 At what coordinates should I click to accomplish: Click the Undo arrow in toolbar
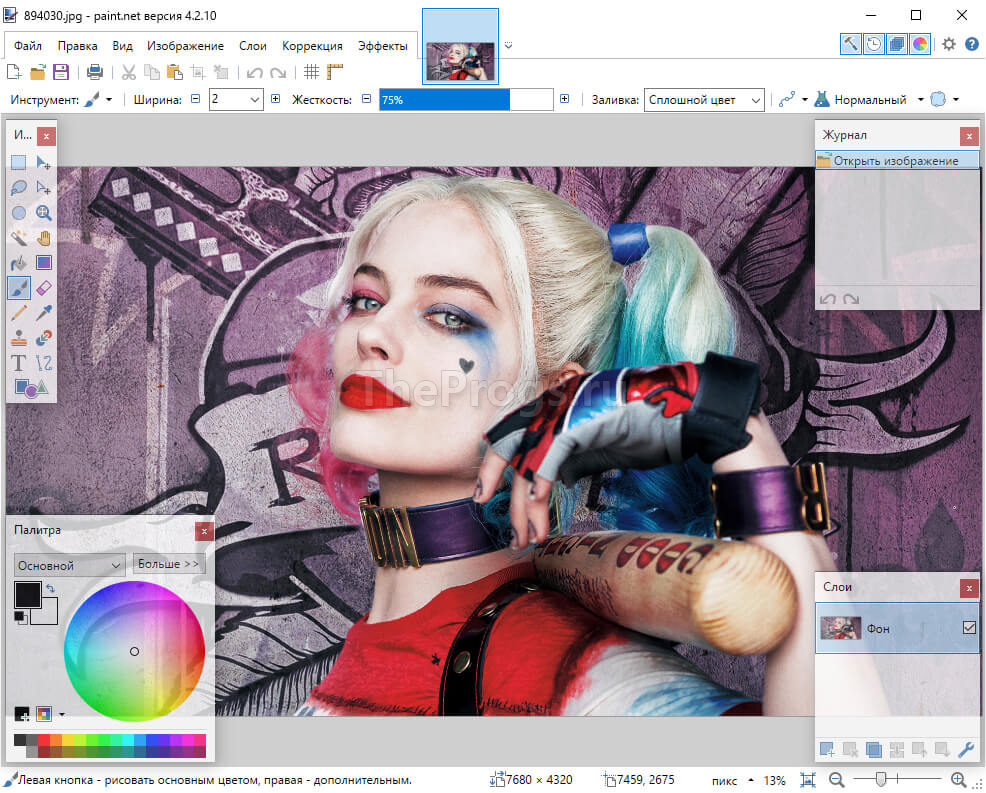pyautogui.click(x=255, y=72)
